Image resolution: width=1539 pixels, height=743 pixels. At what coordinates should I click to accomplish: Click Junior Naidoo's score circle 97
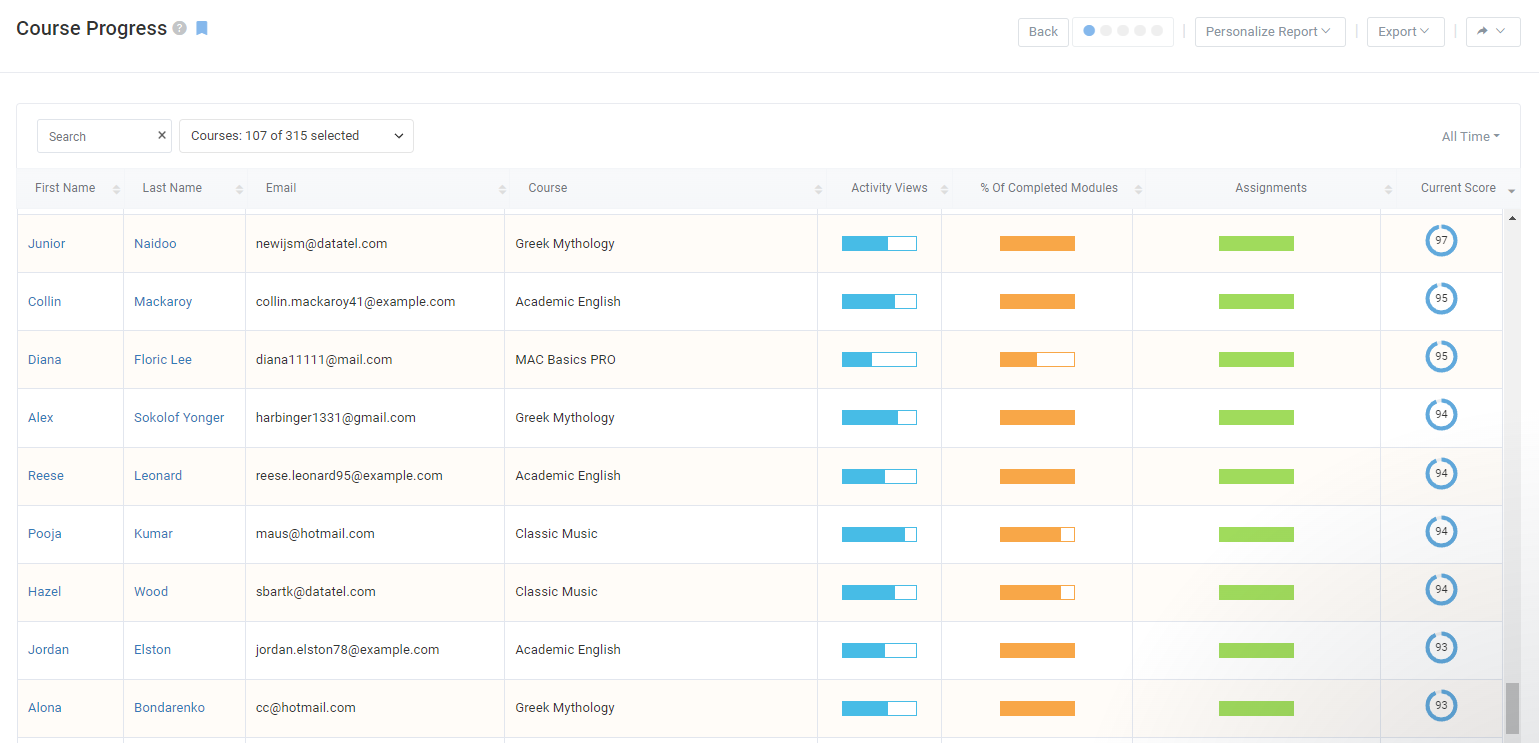1441,241
